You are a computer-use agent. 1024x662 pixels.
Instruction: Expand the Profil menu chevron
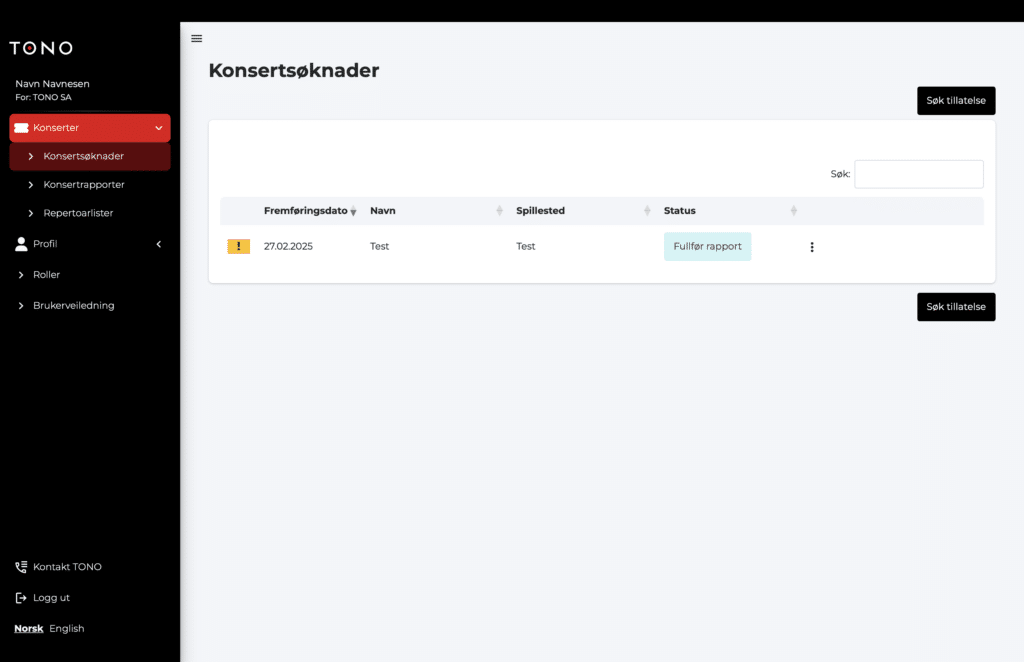159,244
